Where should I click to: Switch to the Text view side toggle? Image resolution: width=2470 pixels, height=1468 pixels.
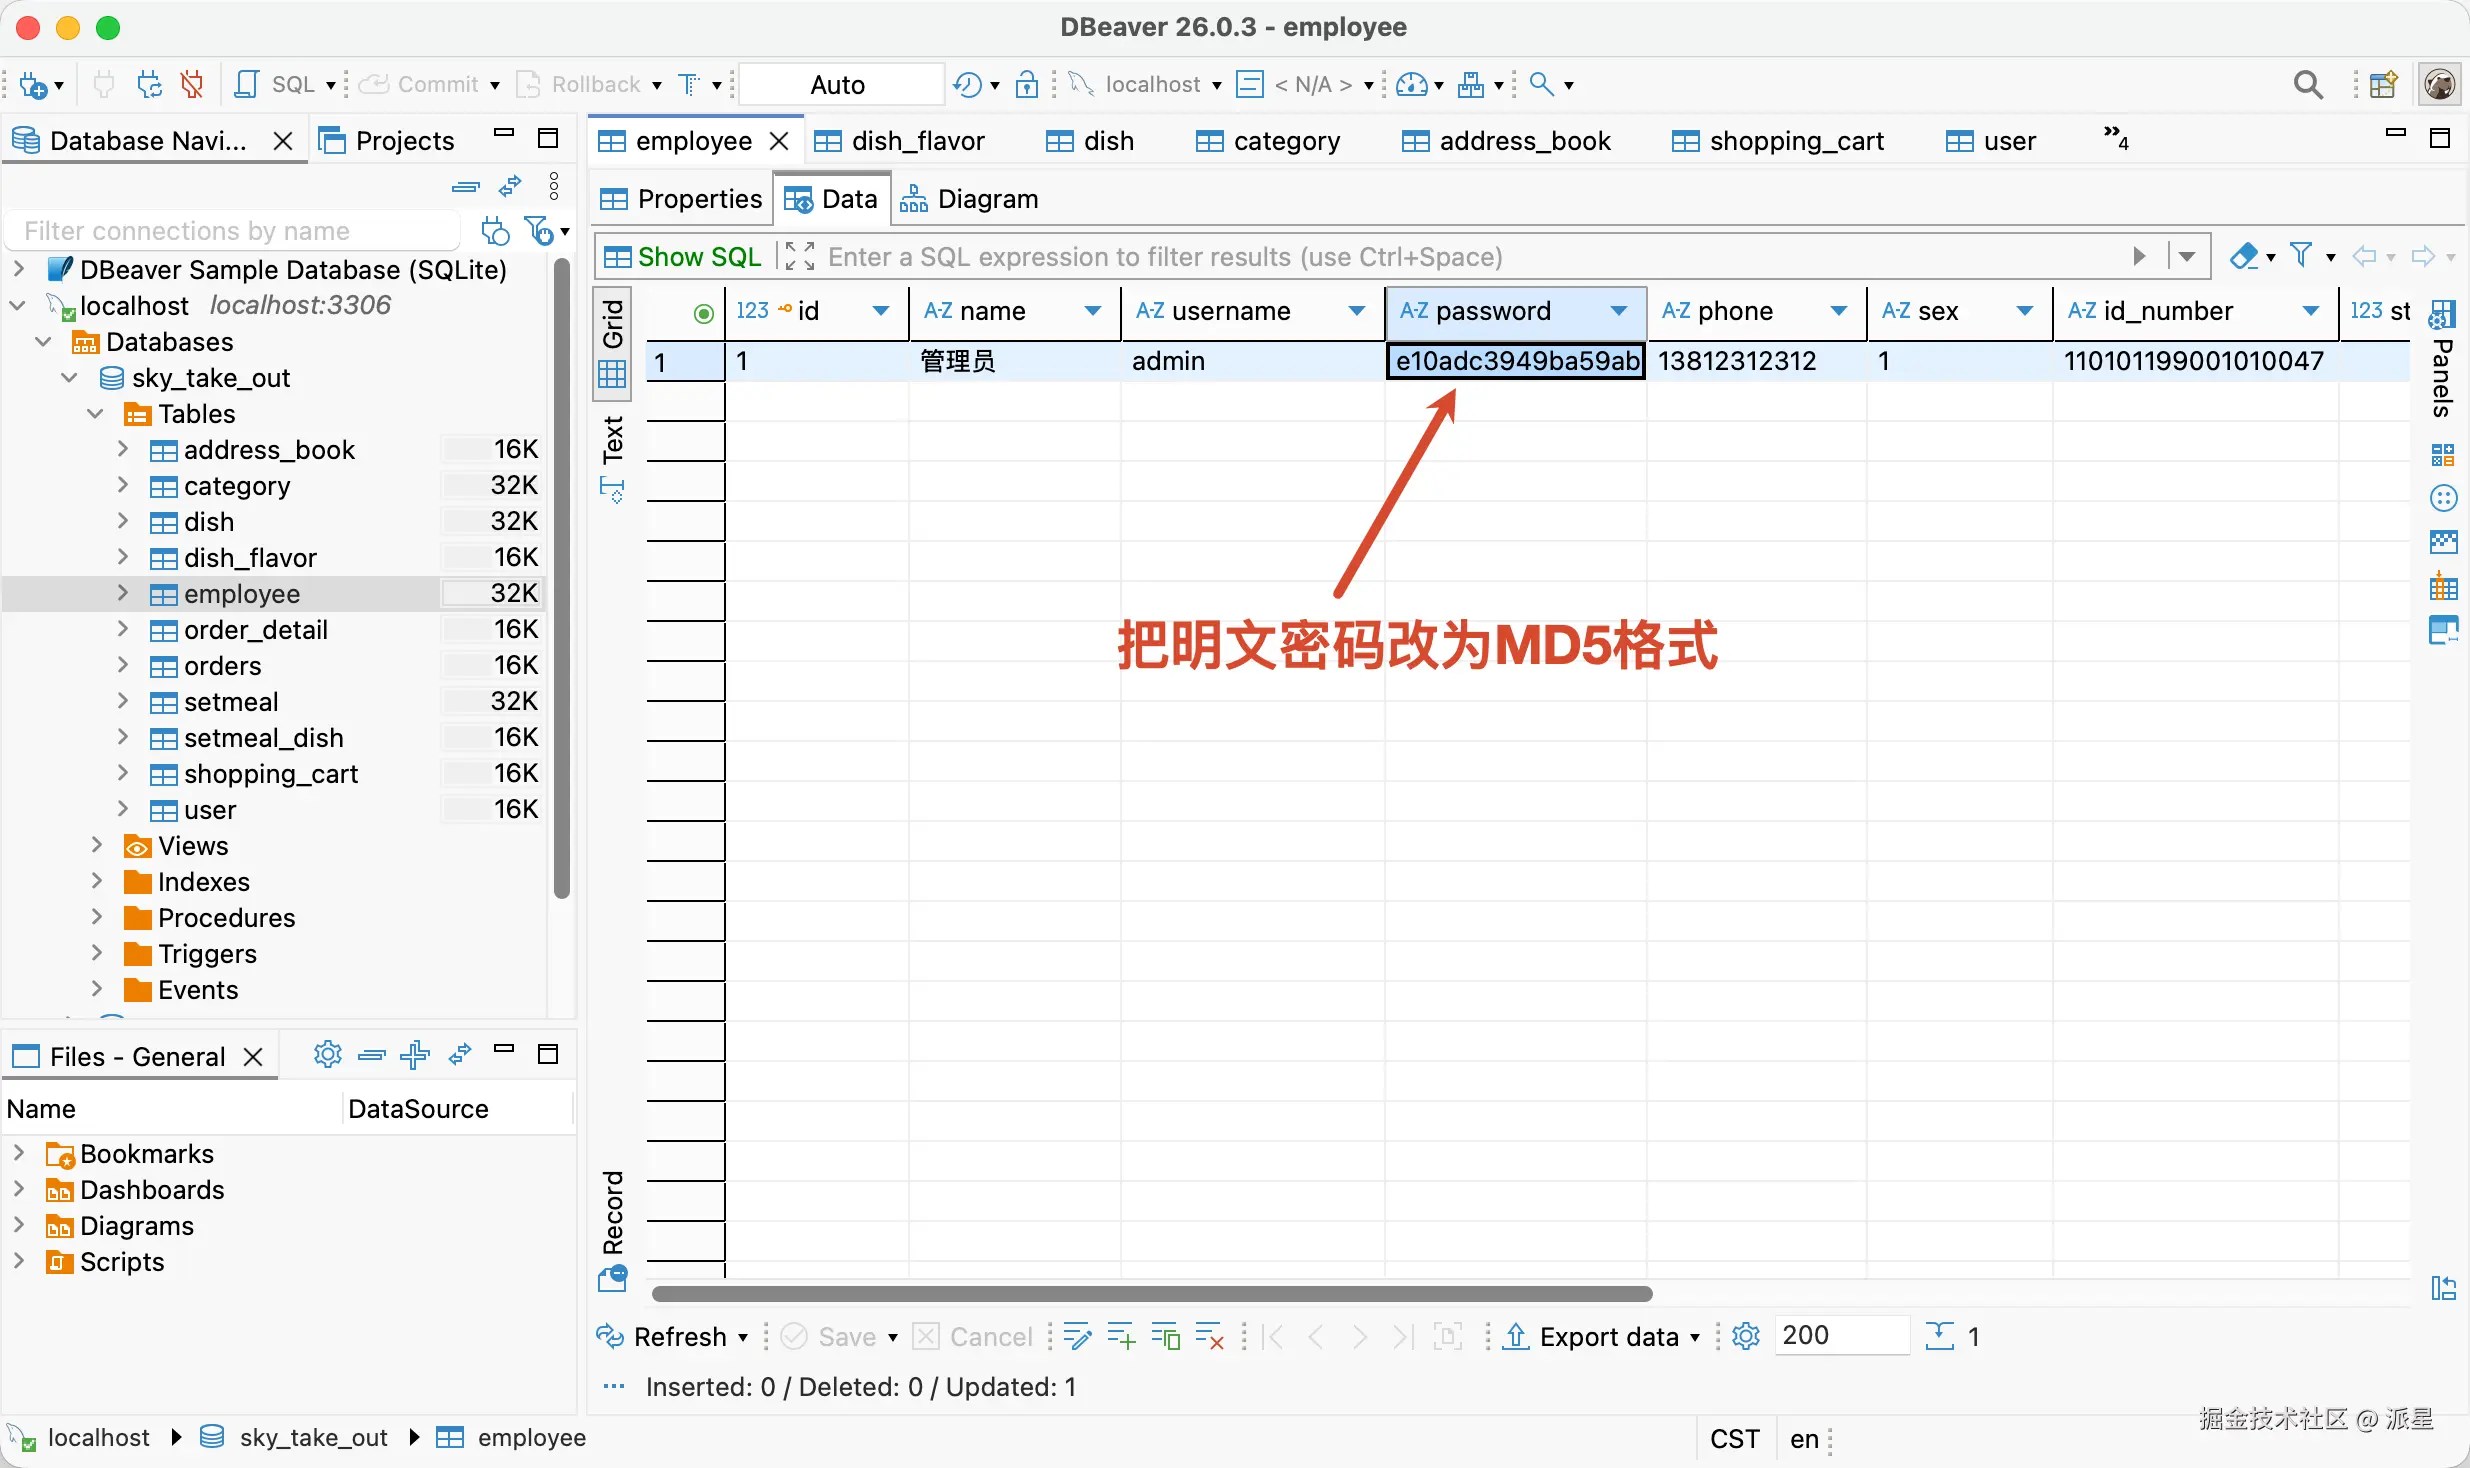612,440
